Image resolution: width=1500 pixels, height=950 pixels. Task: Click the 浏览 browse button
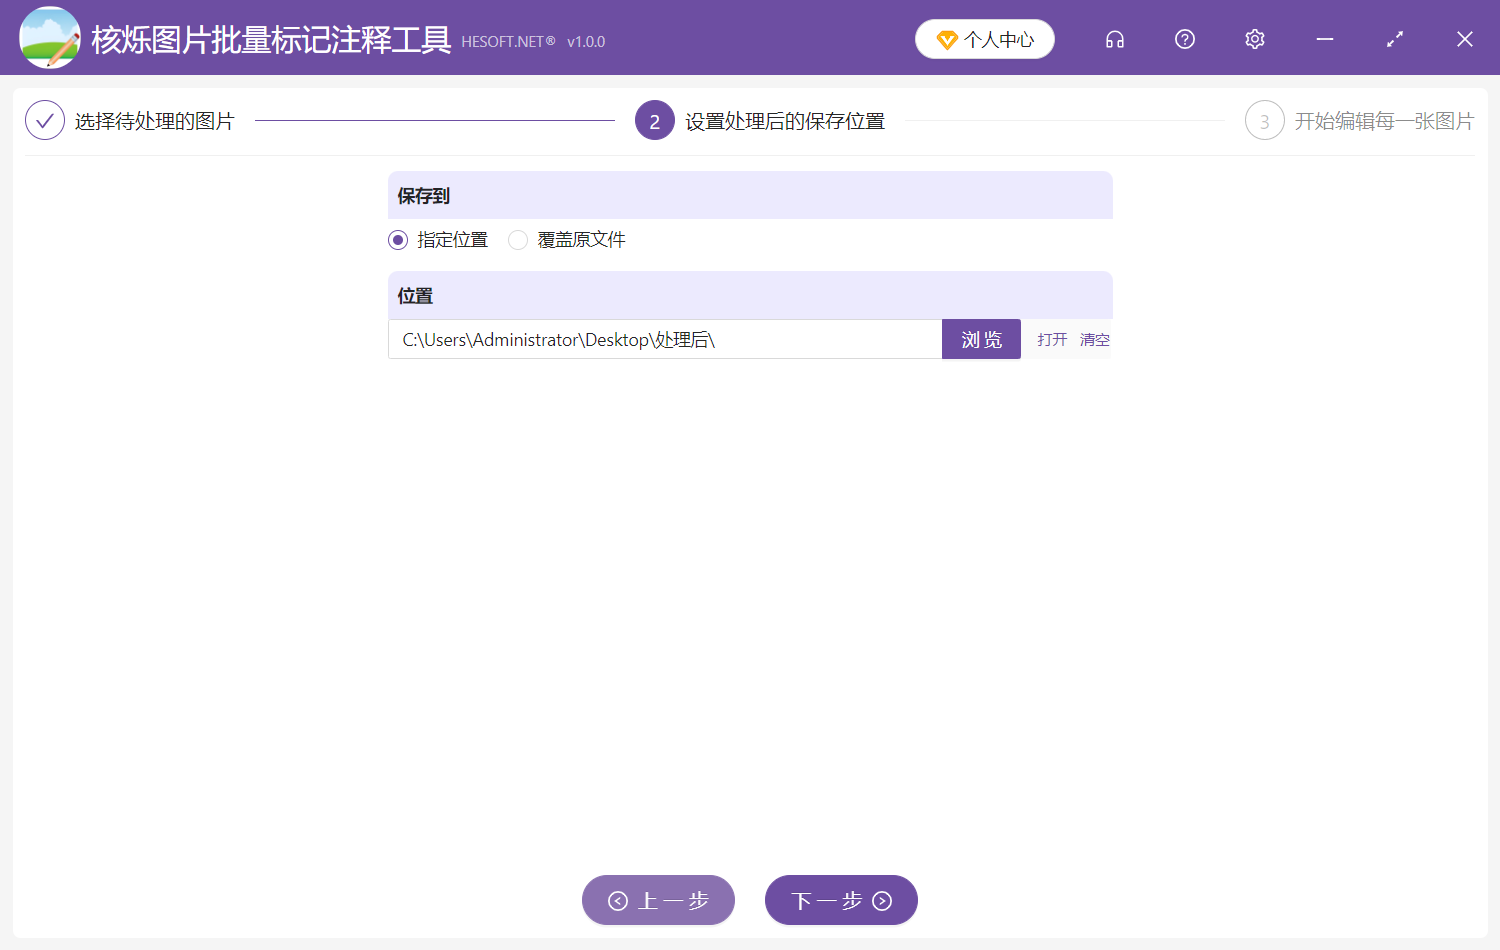point(981,339)
